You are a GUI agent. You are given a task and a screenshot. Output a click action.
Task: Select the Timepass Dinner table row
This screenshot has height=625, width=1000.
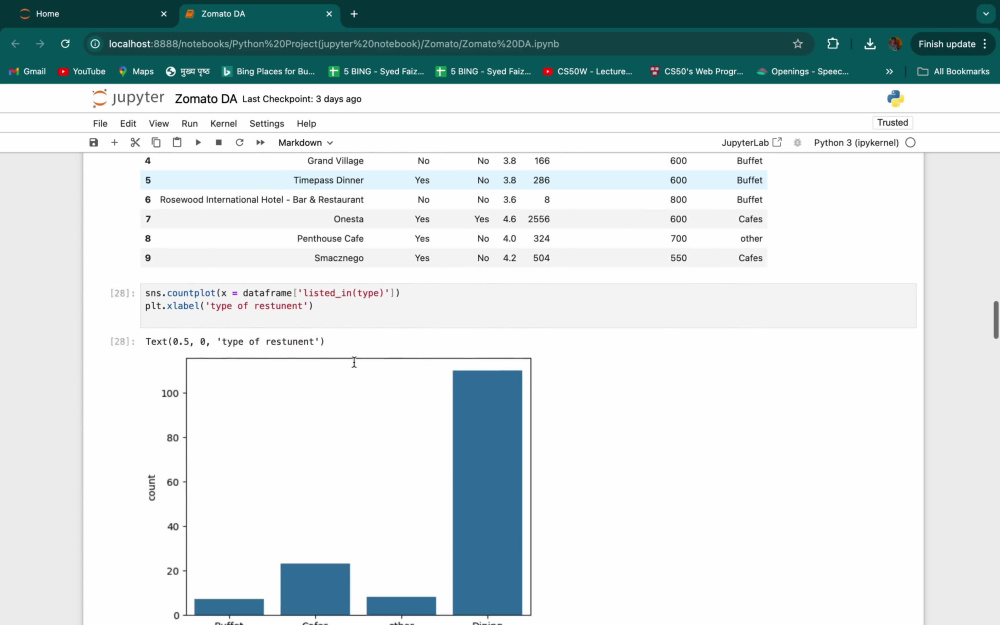(x=453, y=180)
